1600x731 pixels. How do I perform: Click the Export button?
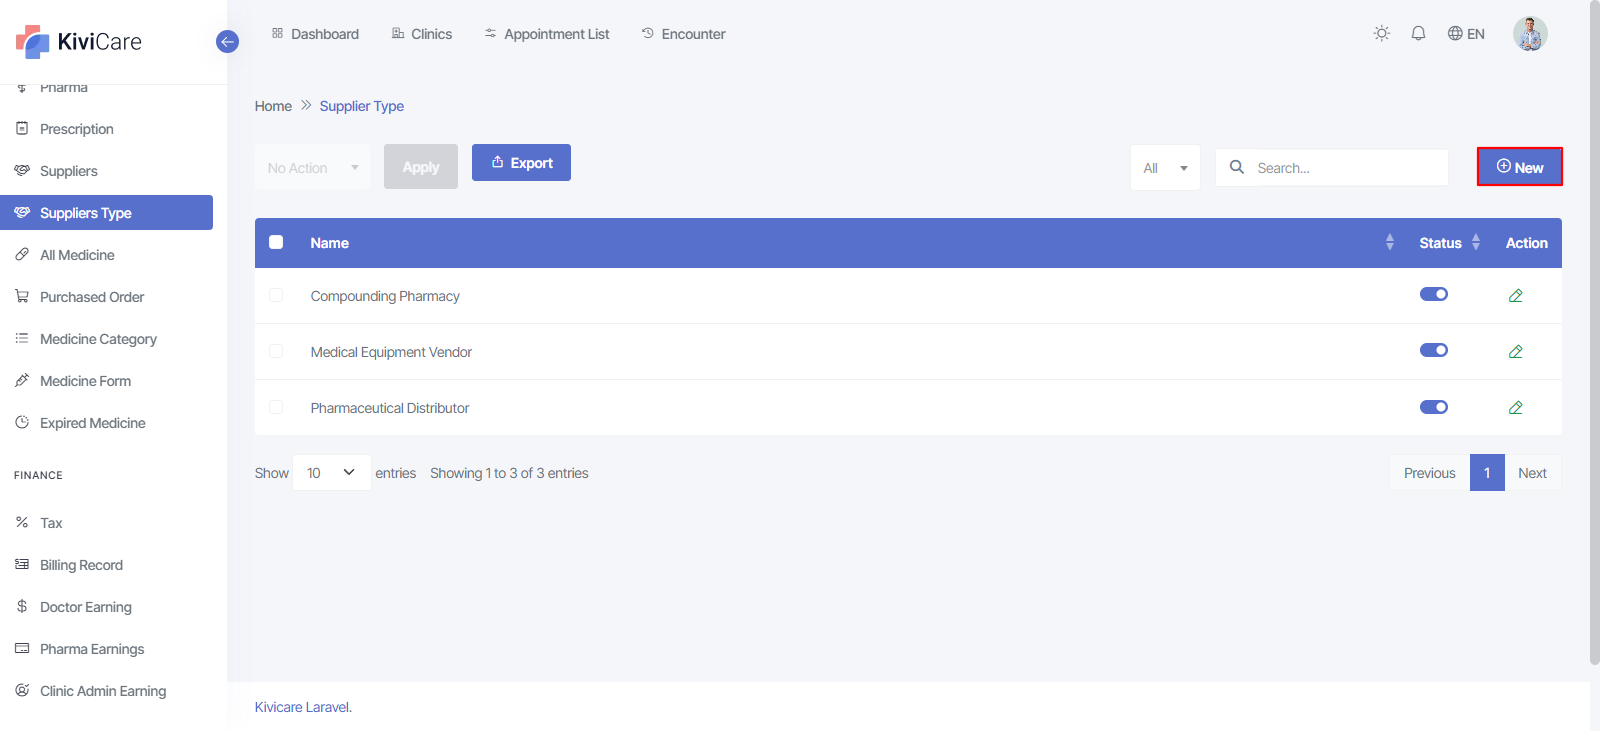point(521,163)
